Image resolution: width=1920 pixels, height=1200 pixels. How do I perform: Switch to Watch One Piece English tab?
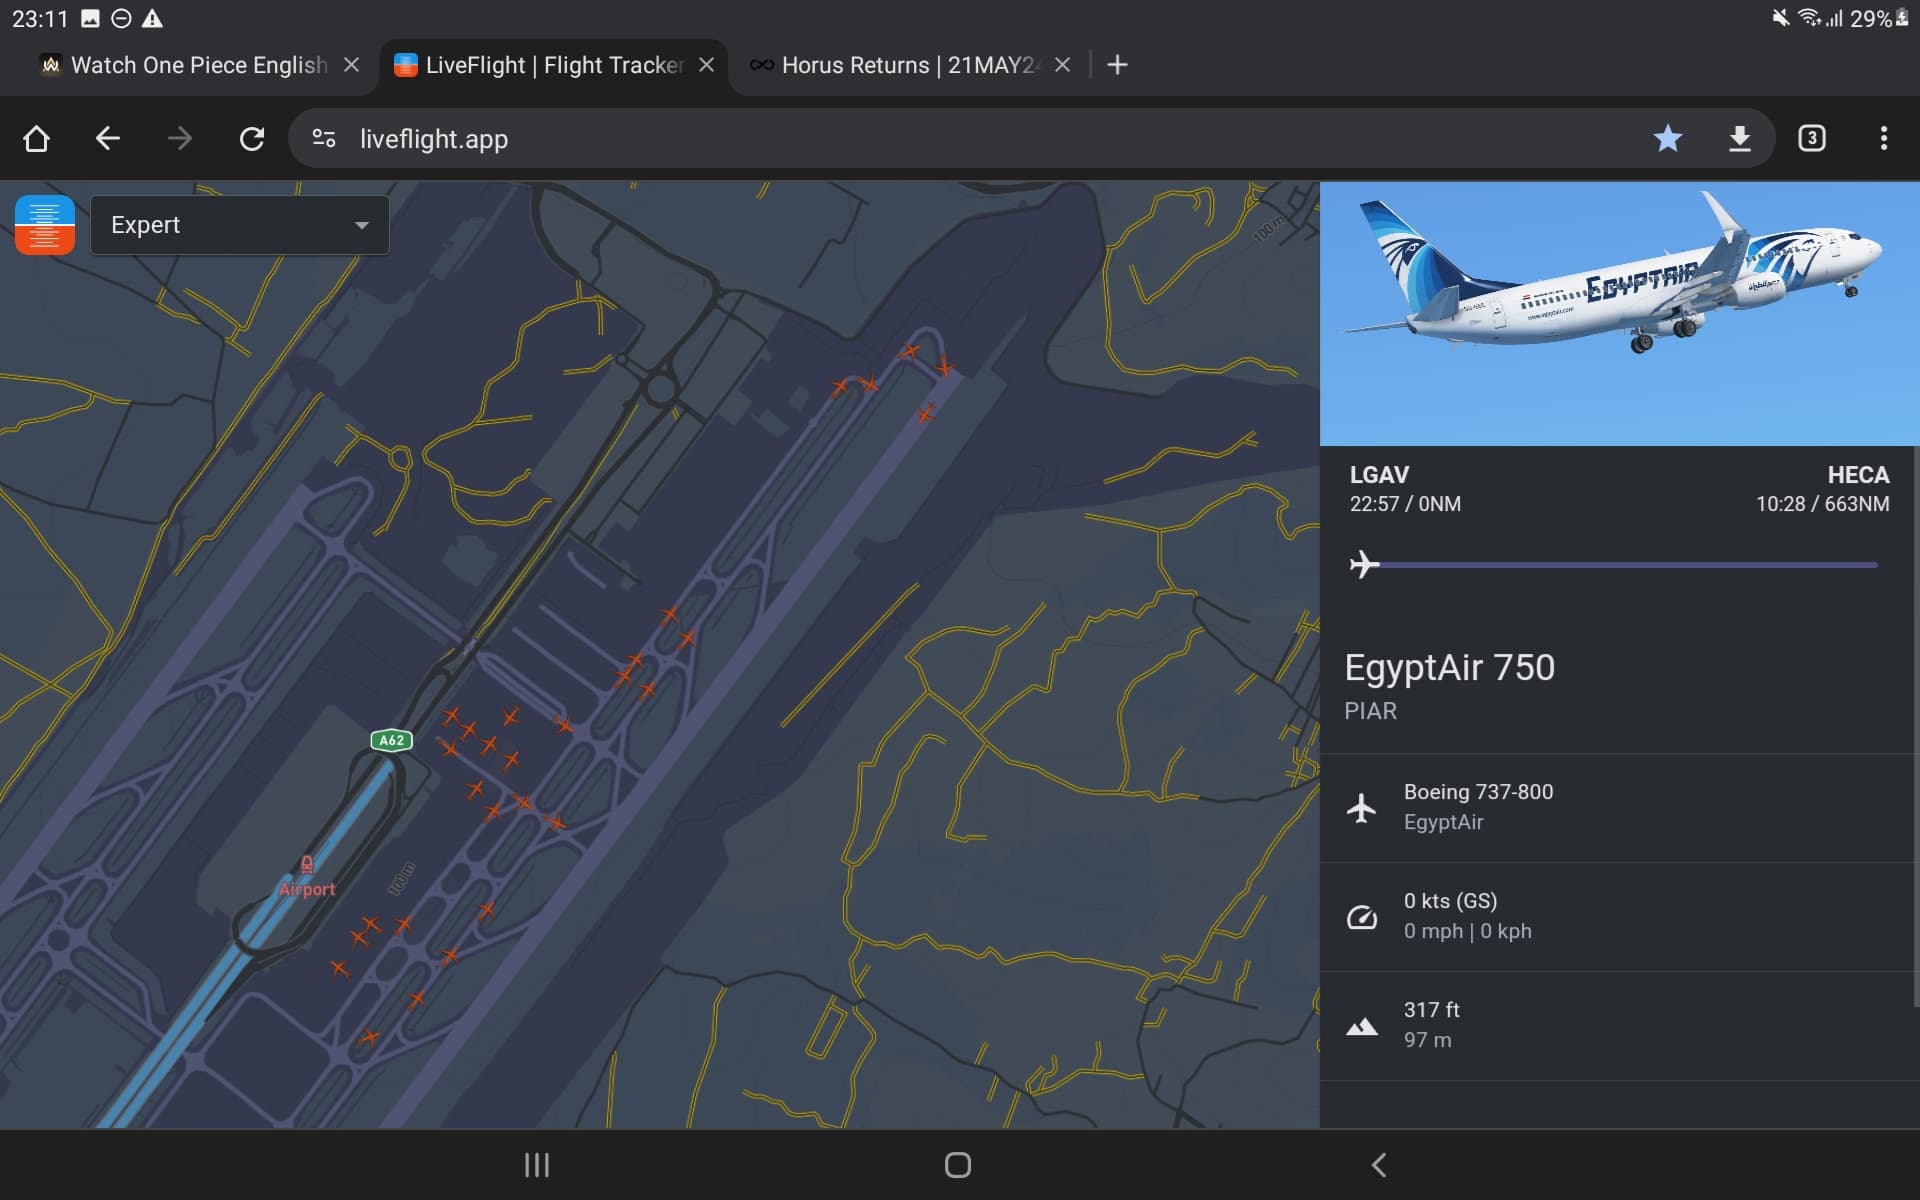point(198,65)
